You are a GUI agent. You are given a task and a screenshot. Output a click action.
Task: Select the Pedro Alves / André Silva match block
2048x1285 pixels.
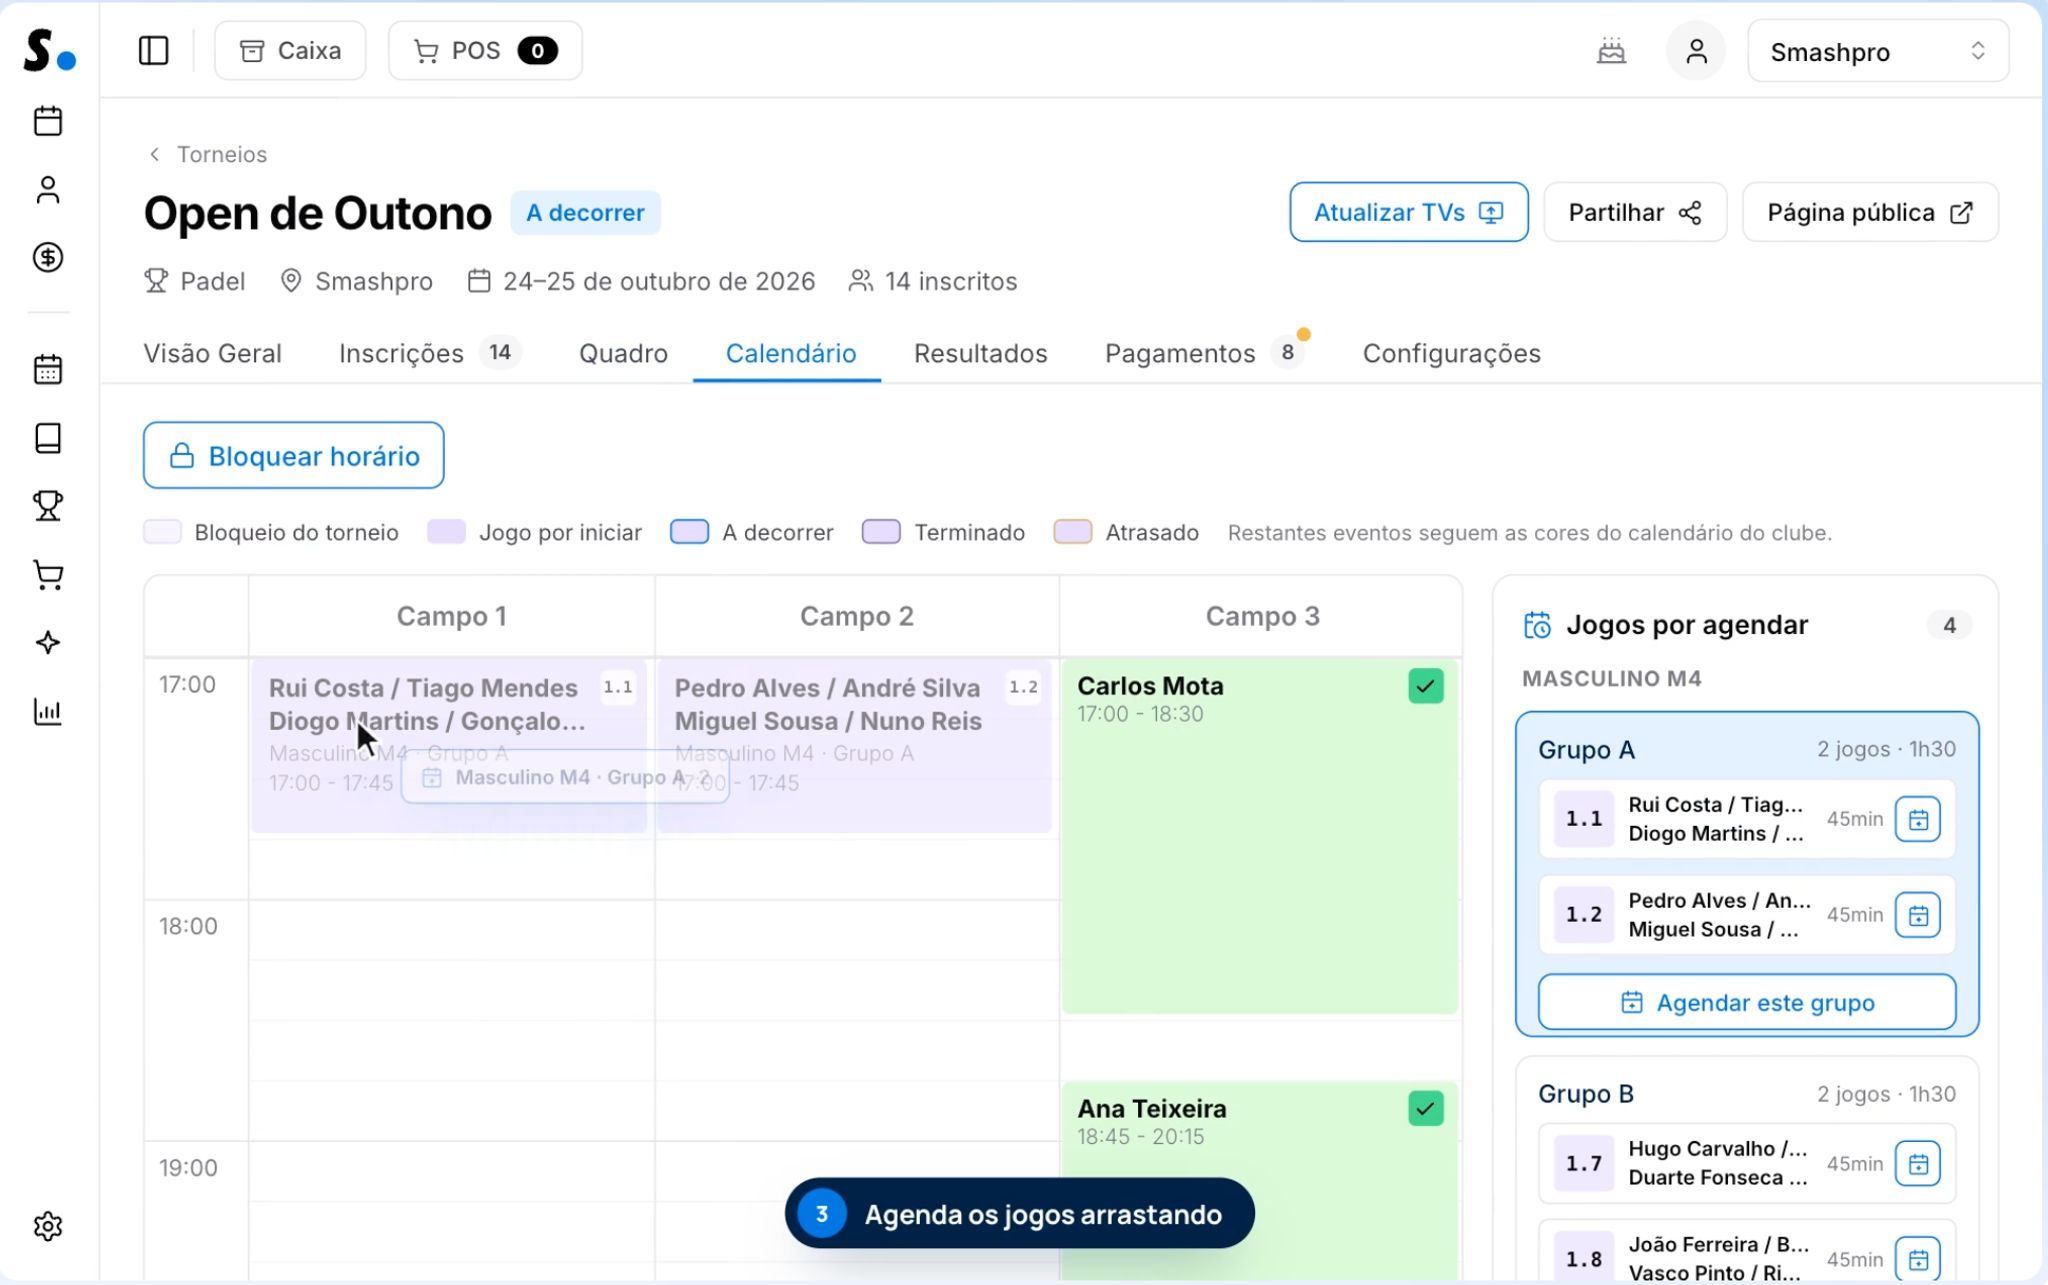click(x=854, y=745)
